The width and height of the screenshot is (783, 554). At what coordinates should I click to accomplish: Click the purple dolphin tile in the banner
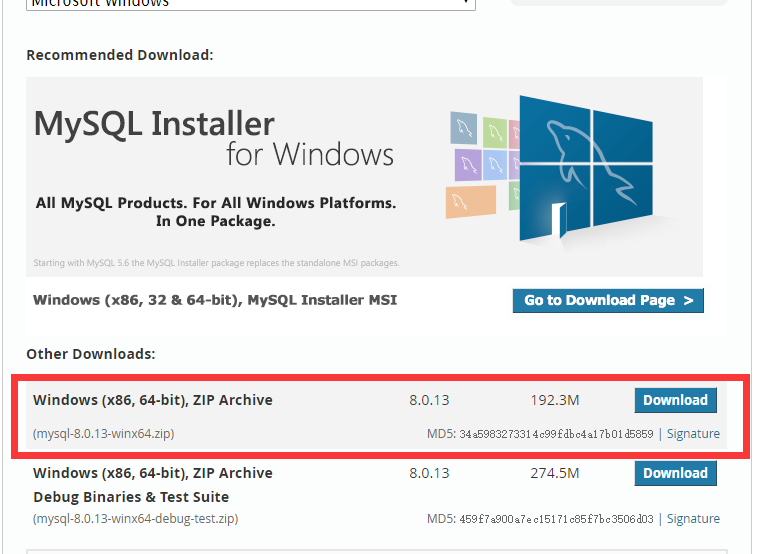click(x=468, y=165)
